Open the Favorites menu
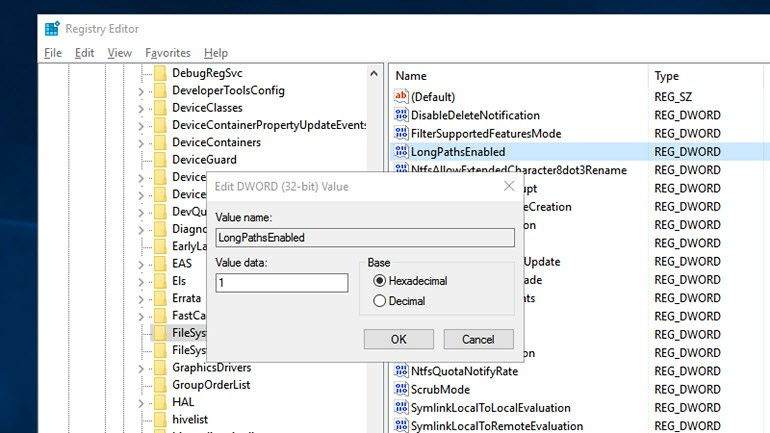Viewport: 770px width, 433px height. 167,53
